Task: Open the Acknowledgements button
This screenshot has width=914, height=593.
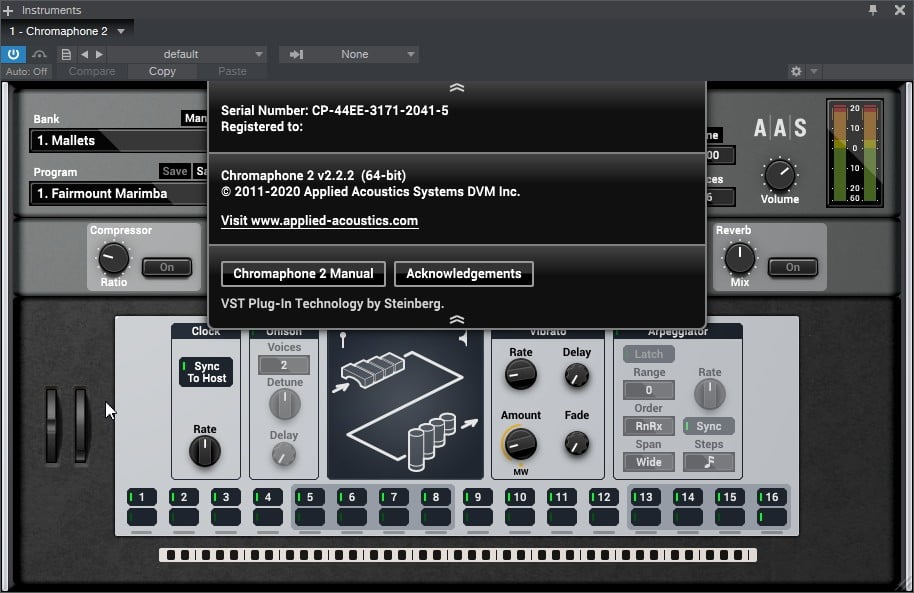Action: 463,274
